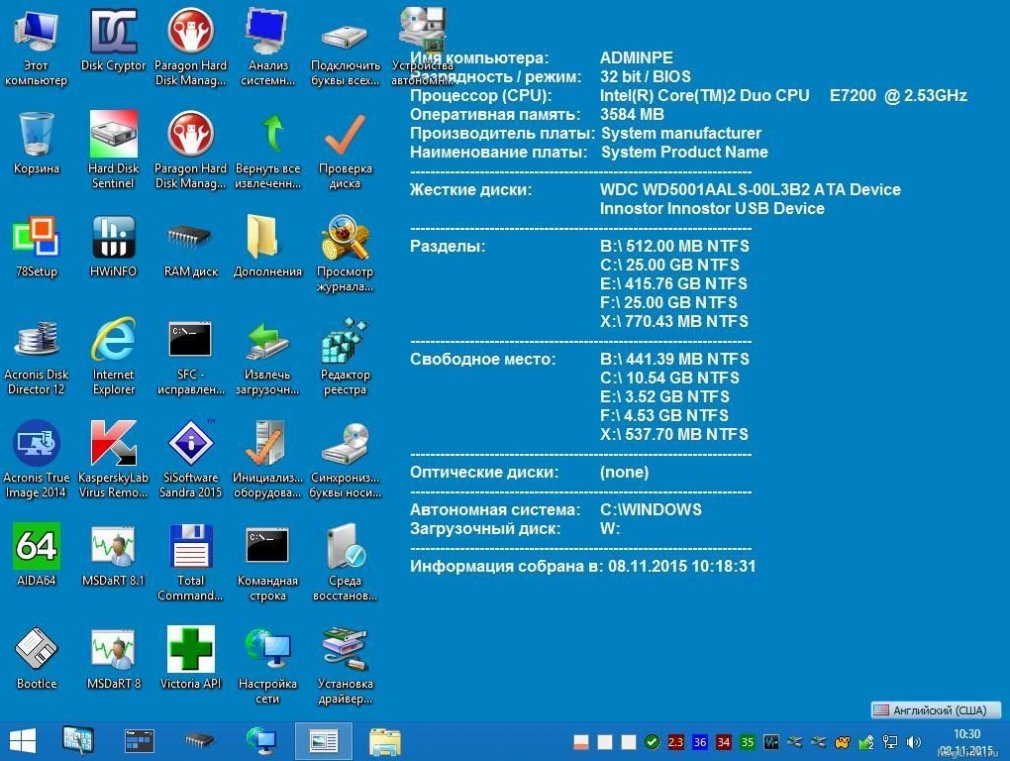Launch Hard Disk Sentinel
The image size is (1010, 761).
point(113,151)
